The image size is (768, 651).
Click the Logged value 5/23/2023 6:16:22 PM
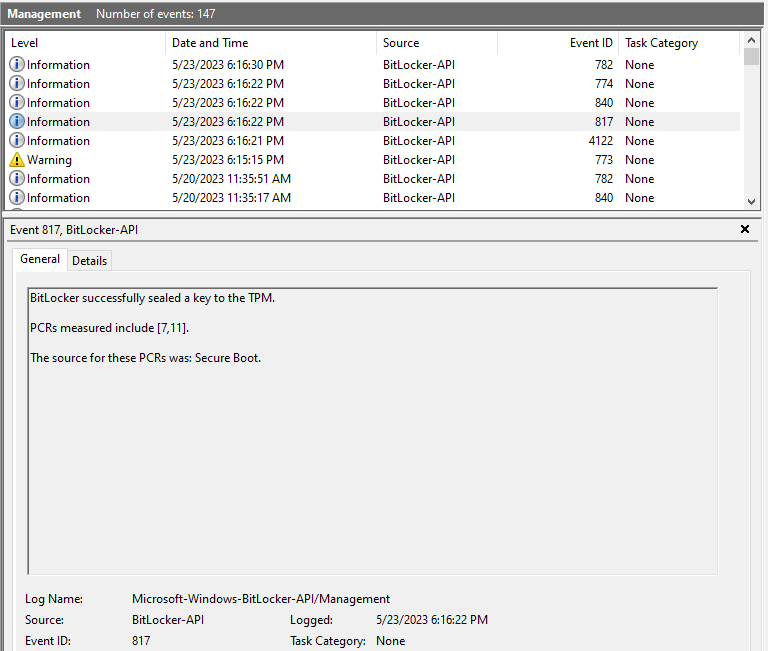pos(432,620)
